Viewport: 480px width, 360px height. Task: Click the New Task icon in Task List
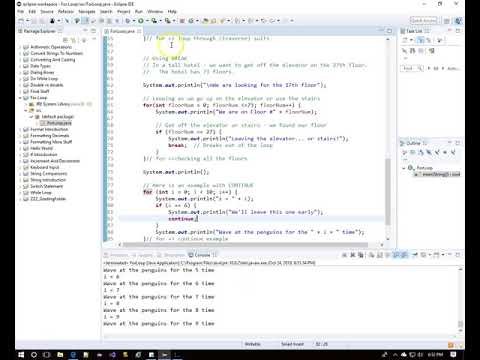[x=405, y=40]
